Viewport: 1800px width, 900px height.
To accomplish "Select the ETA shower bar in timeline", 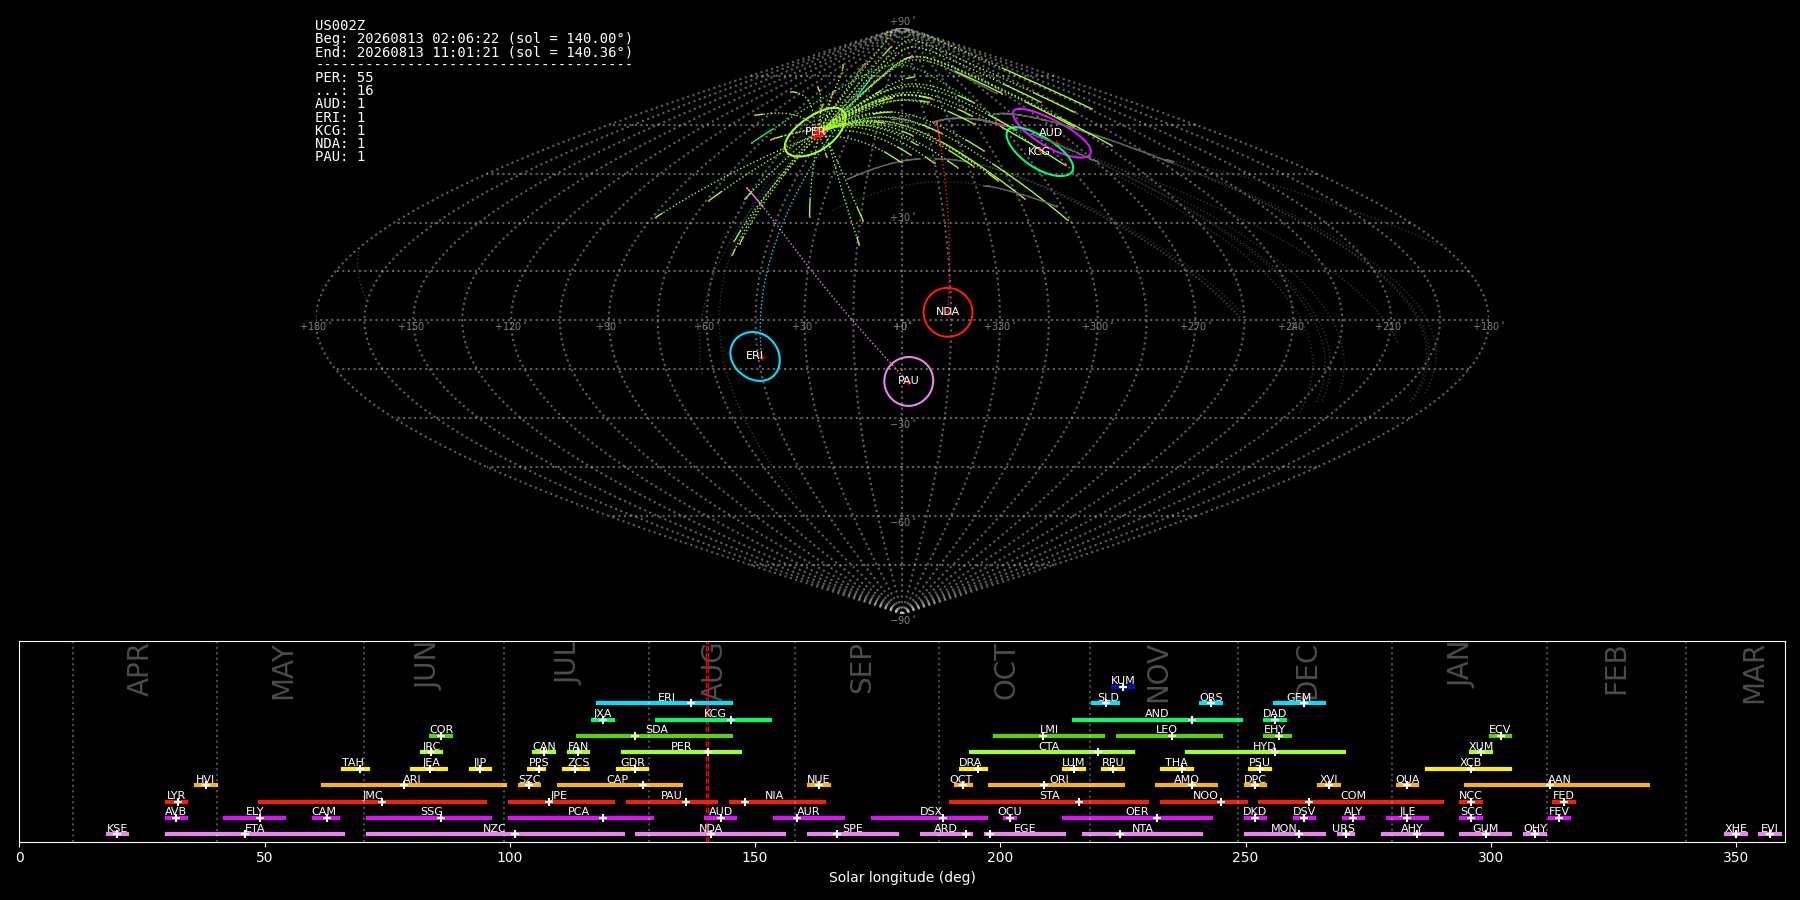I will click(255, 834).
